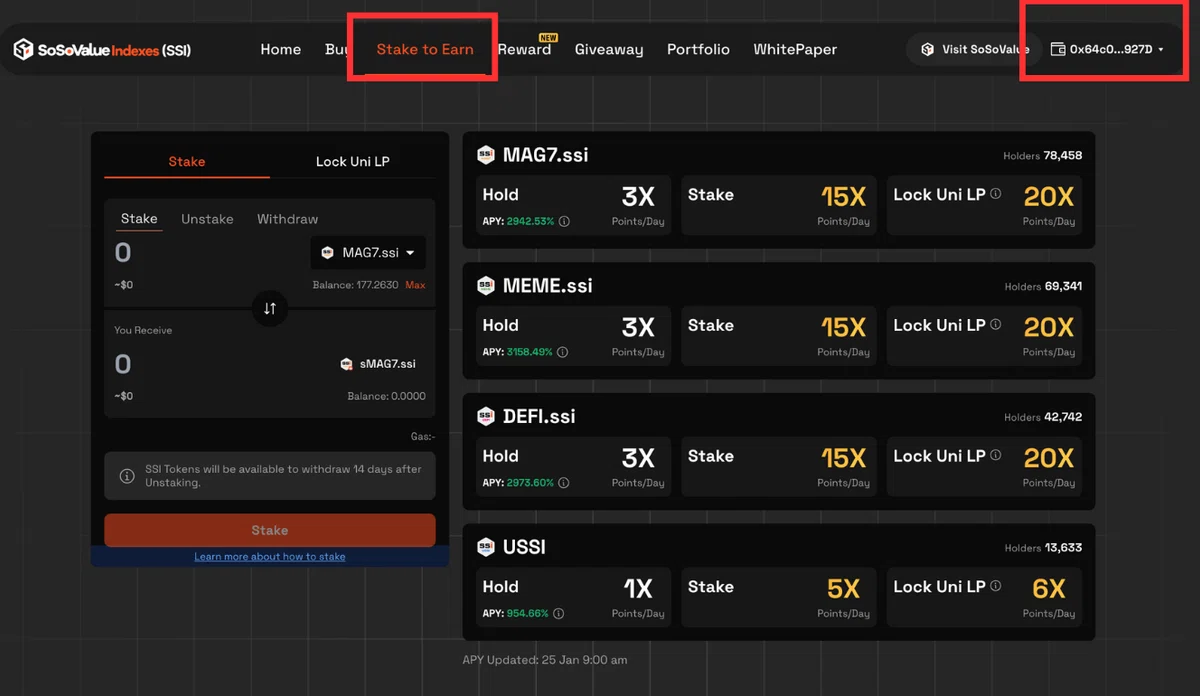
Task: Click the MEME.ssi card logo icon
Action: [x=486, y=285]
